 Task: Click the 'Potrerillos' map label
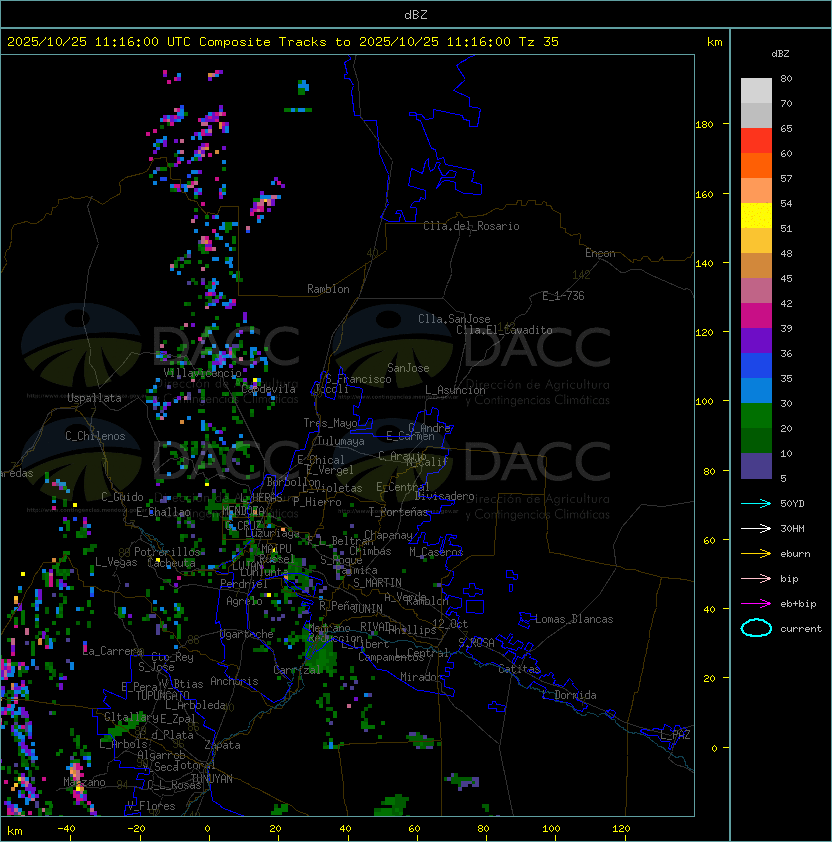[167, 552]
